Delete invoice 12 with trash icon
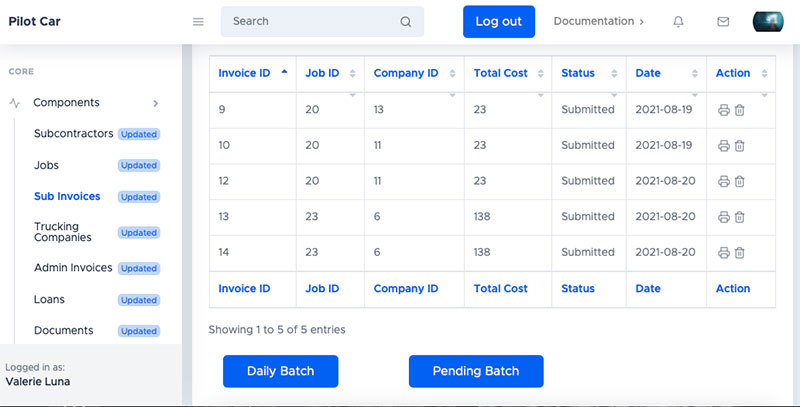Image resolution: width=800 pixels, height=407 pixels. pos(740,182)
